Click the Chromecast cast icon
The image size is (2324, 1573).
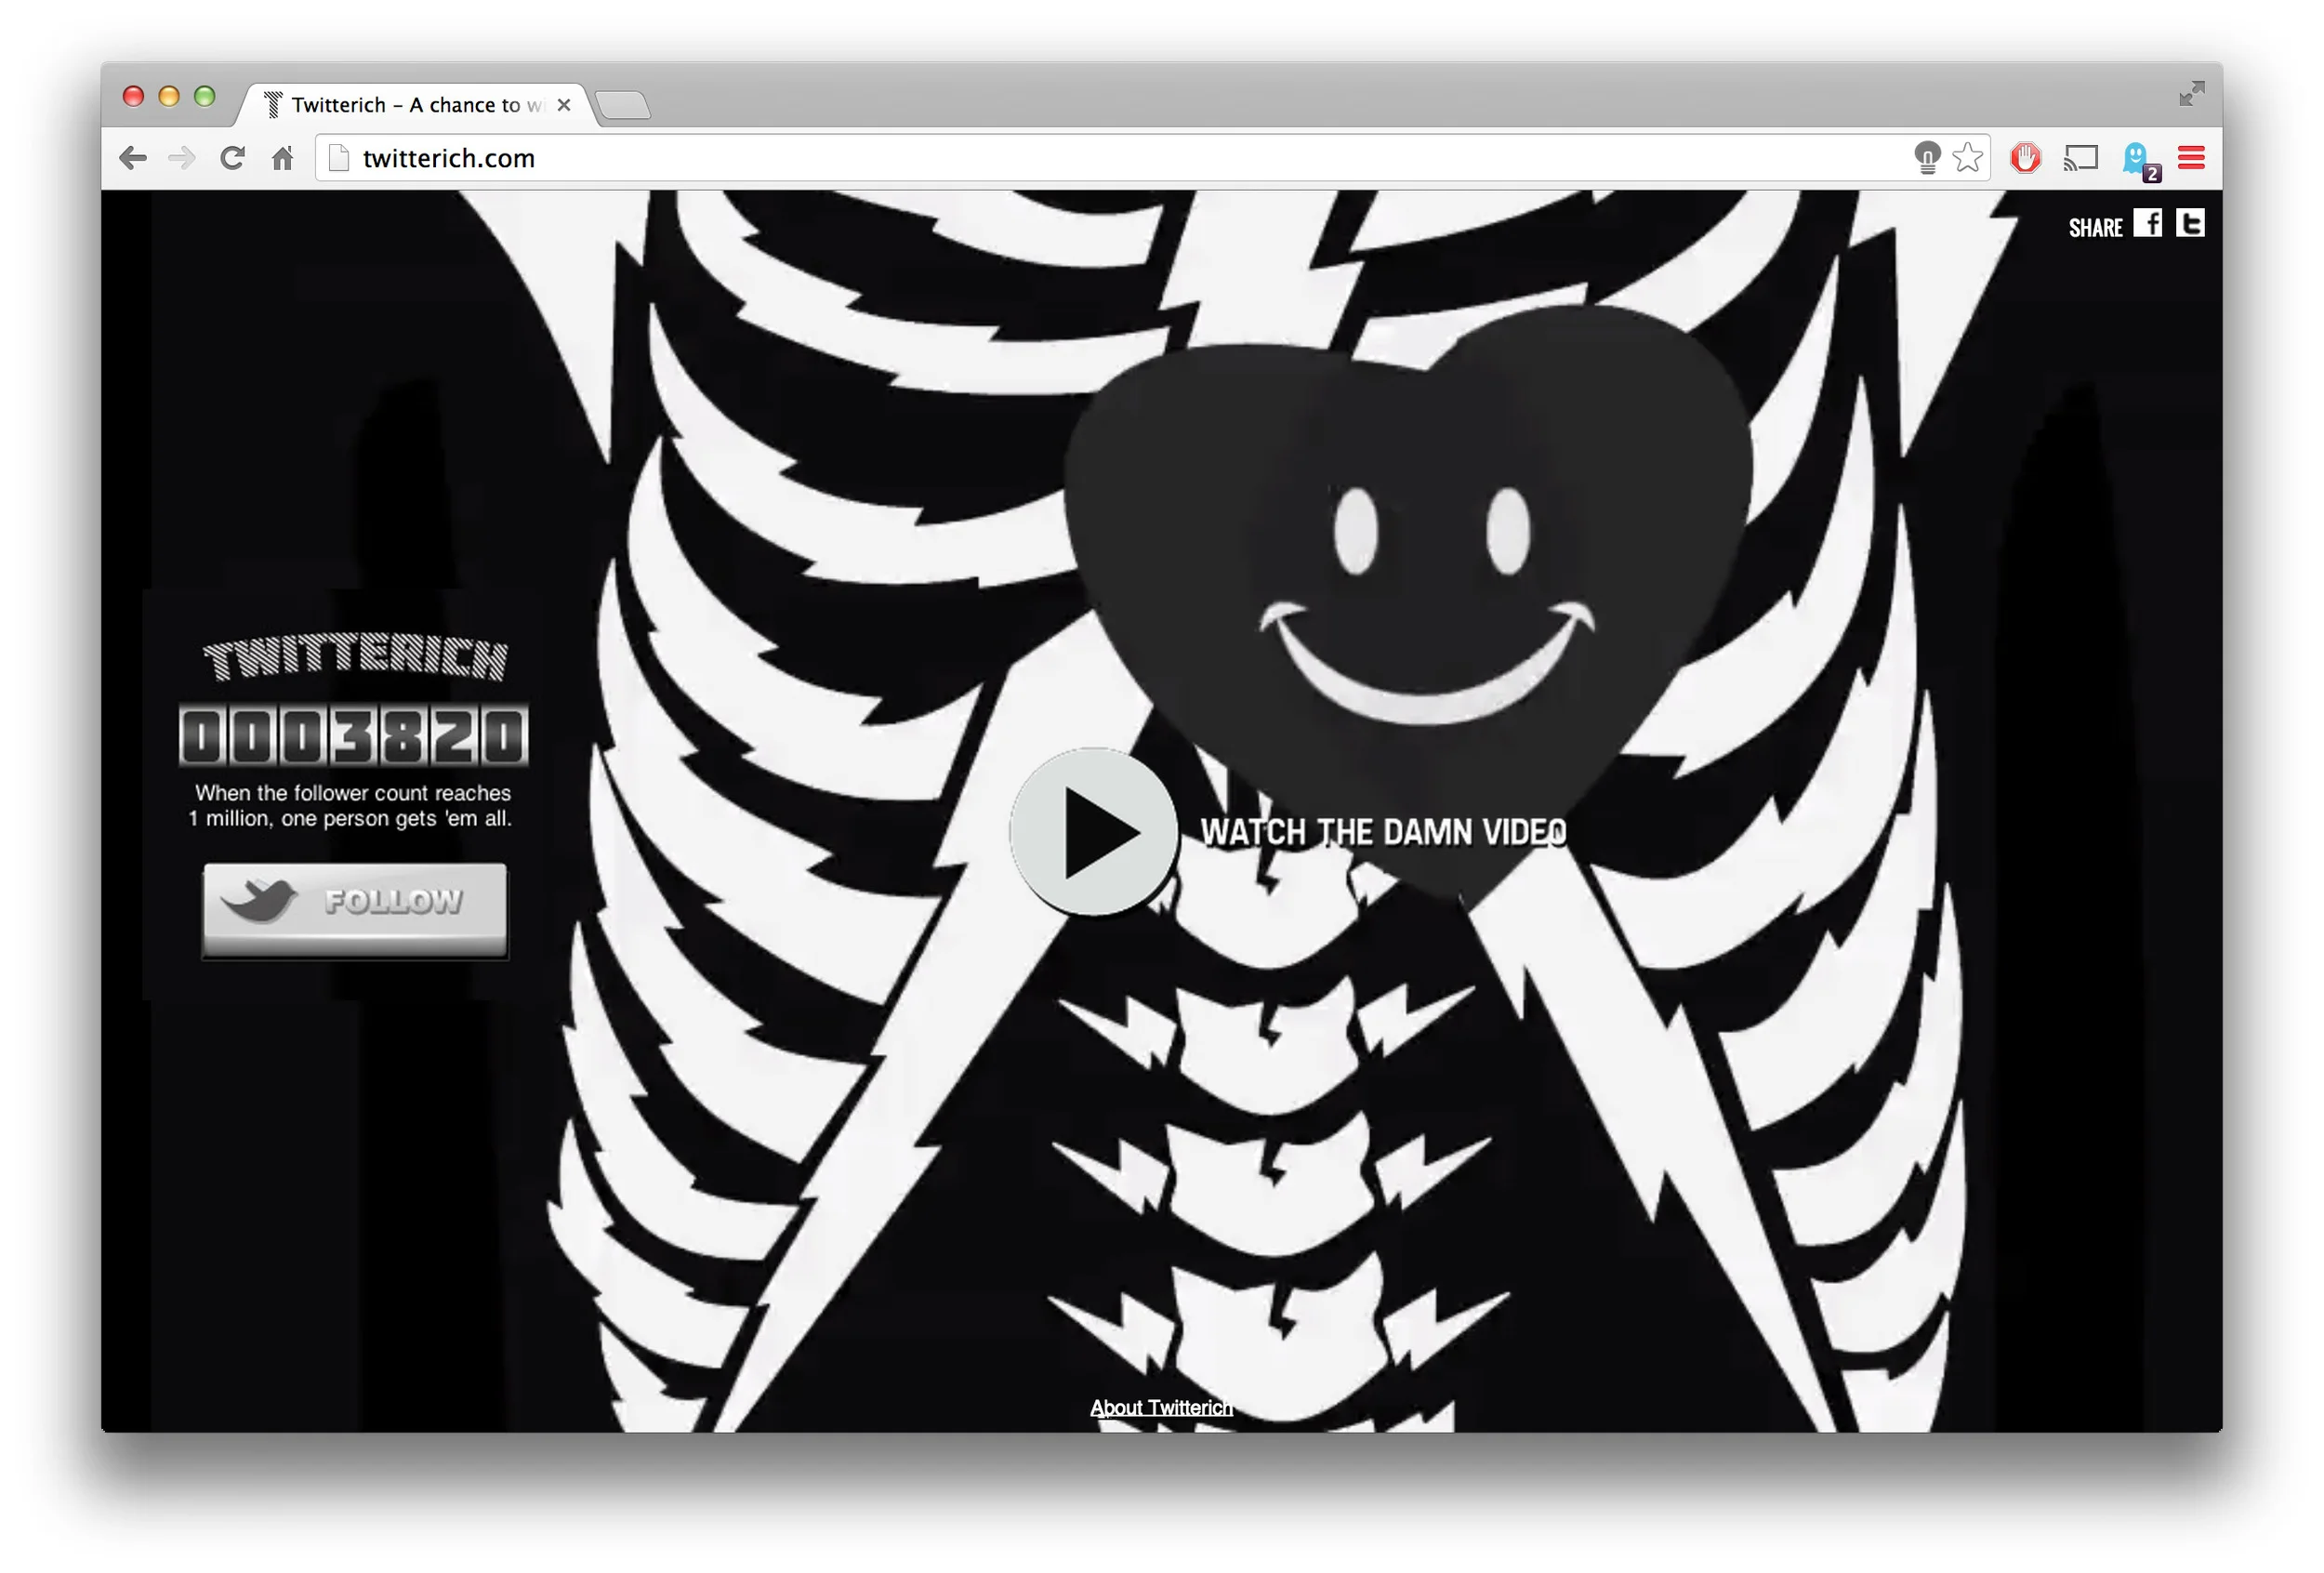pos(2081,158)
